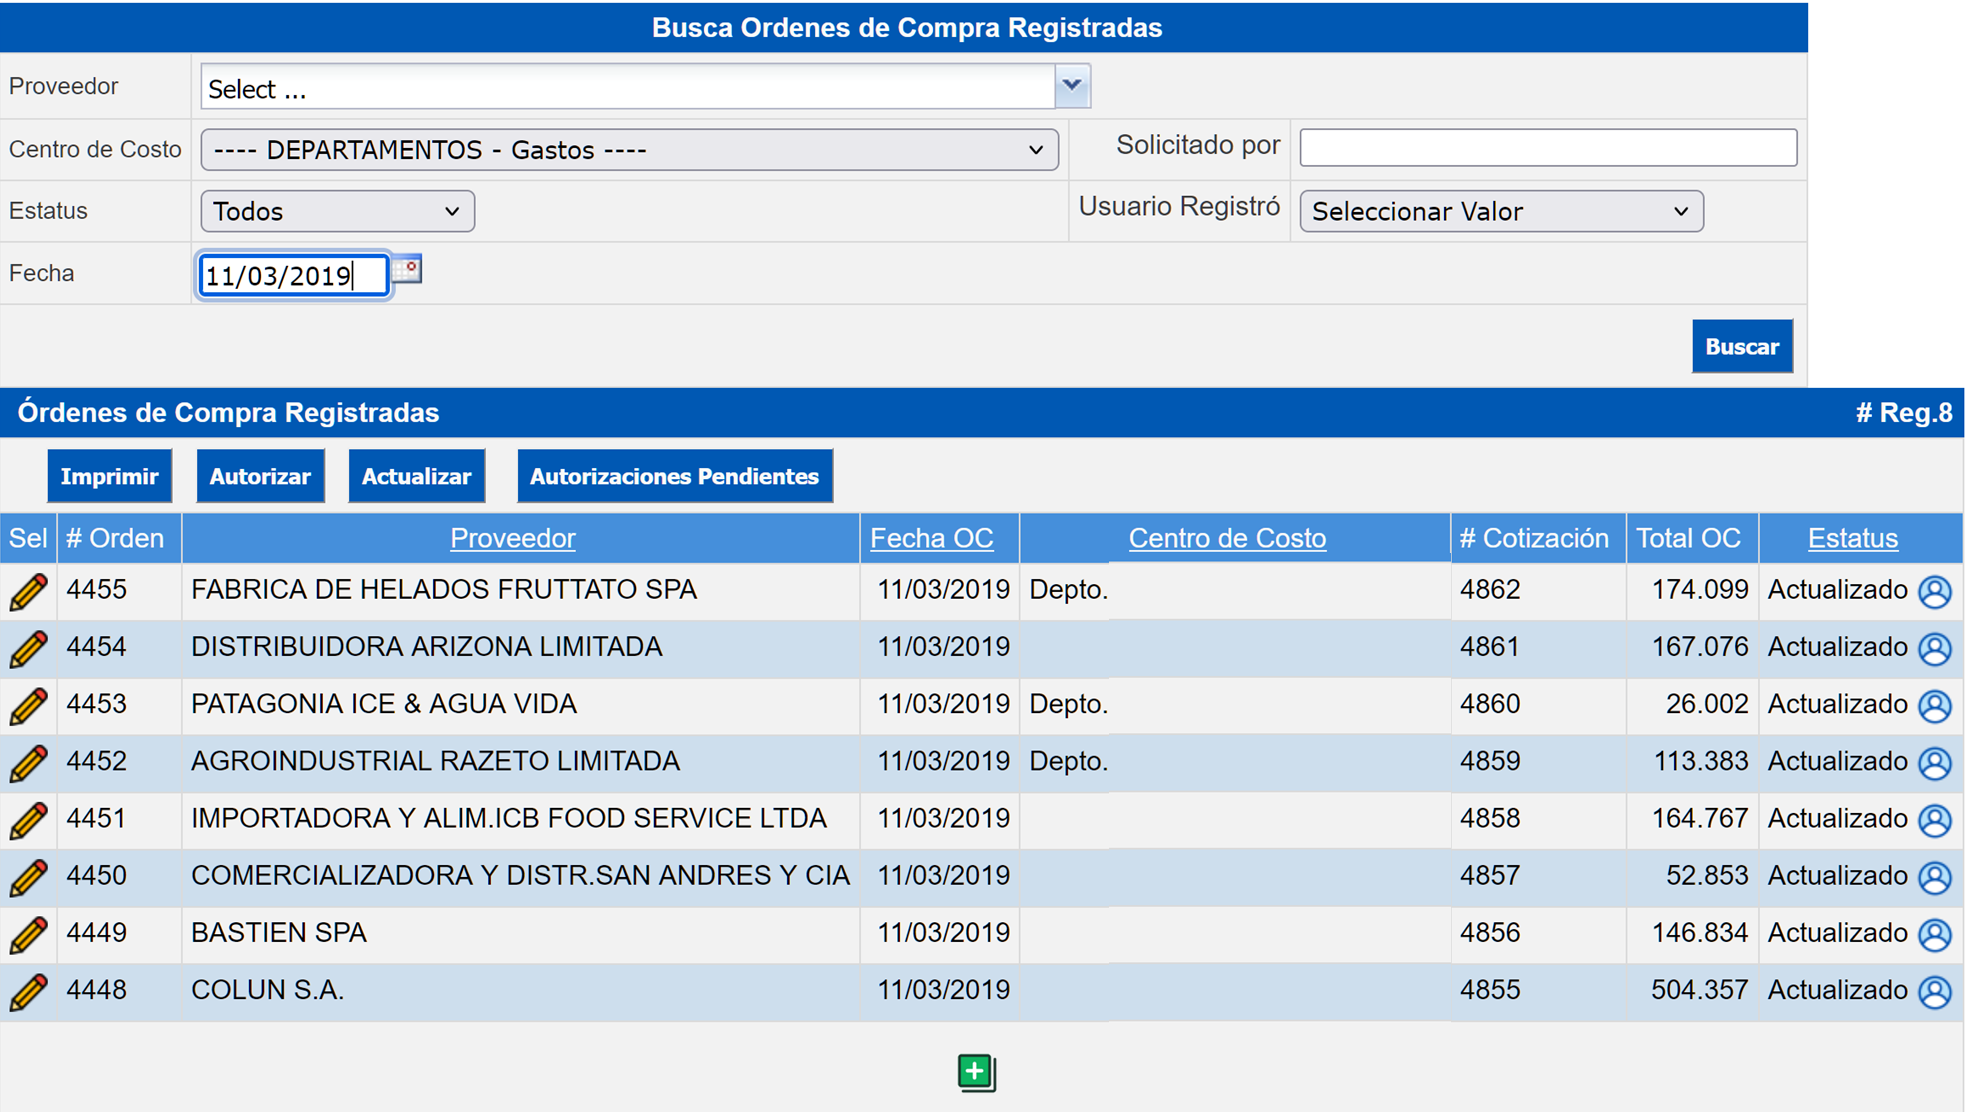Click the Solicitado por text field
This screenshot has height=1112, width=1965.
[x=1547, y=147]
